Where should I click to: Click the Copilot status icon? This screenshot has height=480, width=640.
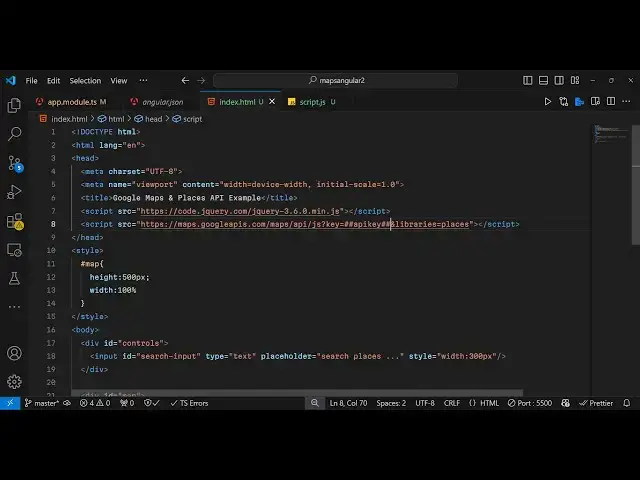point(565,403)
